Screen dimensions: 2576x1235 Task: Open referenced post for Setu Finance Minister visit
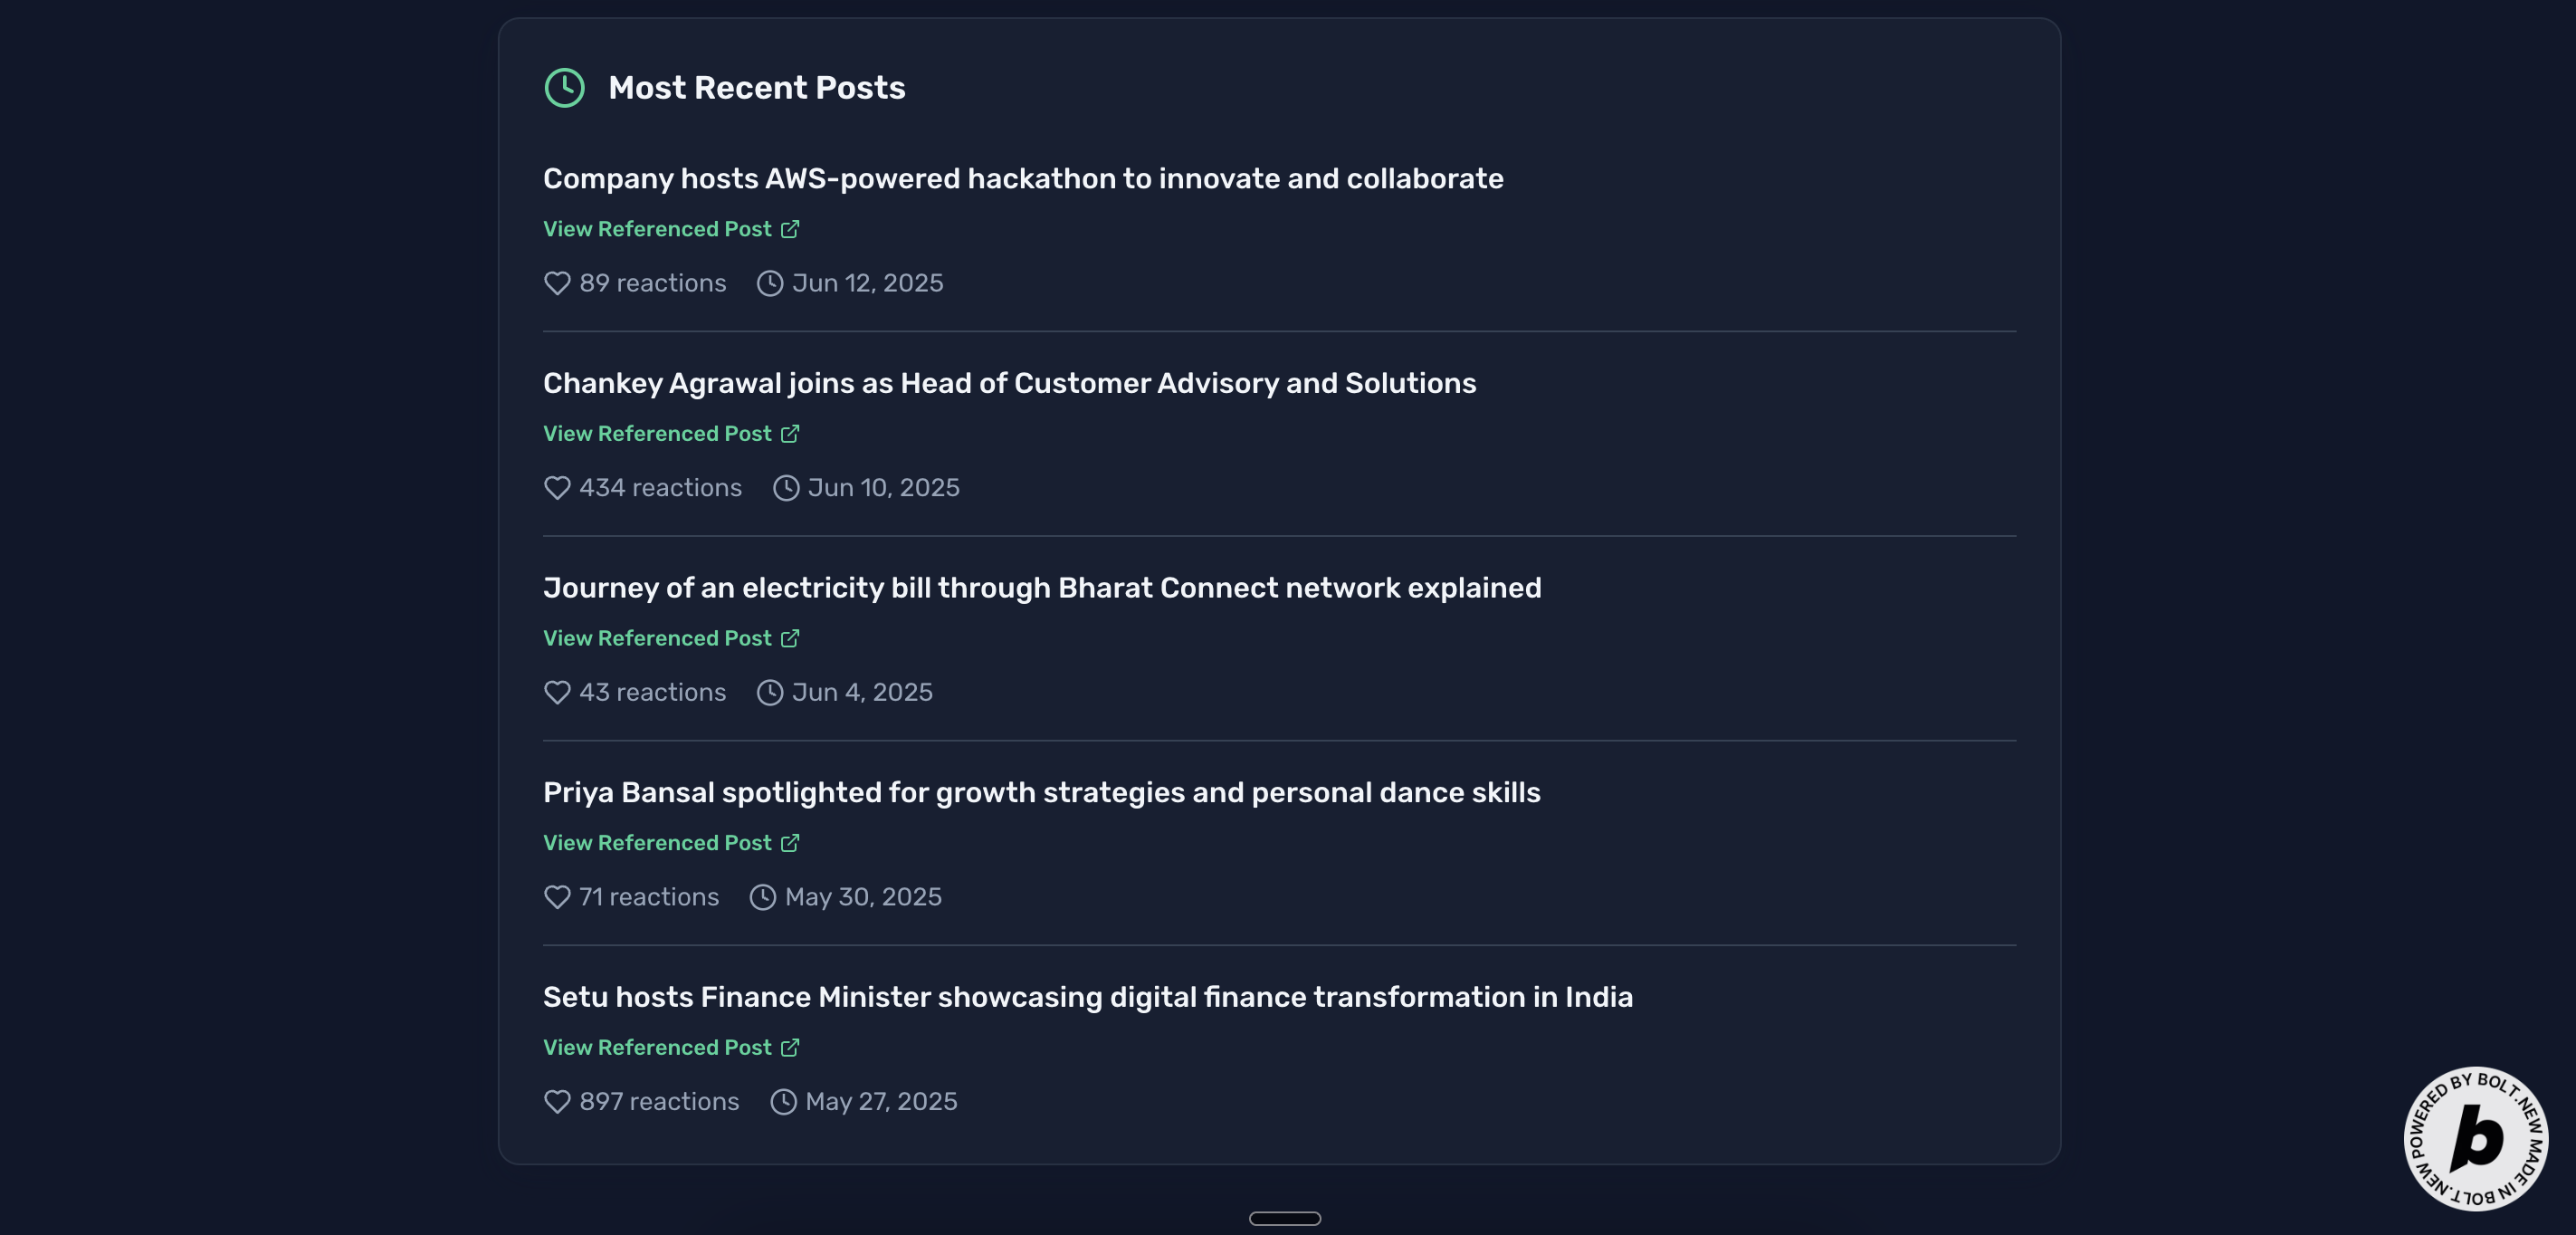point(657,1048)
